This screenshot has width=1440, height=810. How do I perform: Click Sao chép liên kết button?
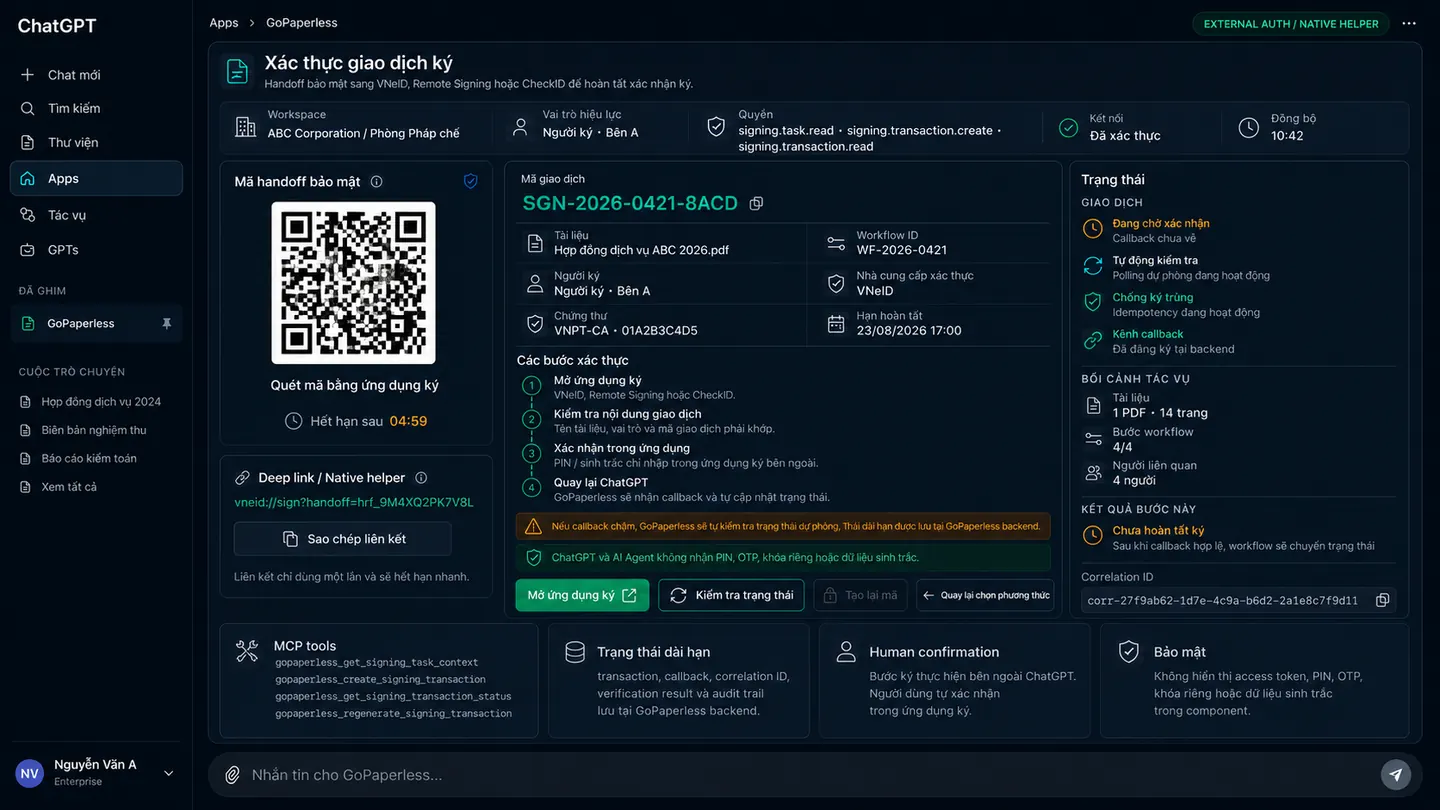343,539
